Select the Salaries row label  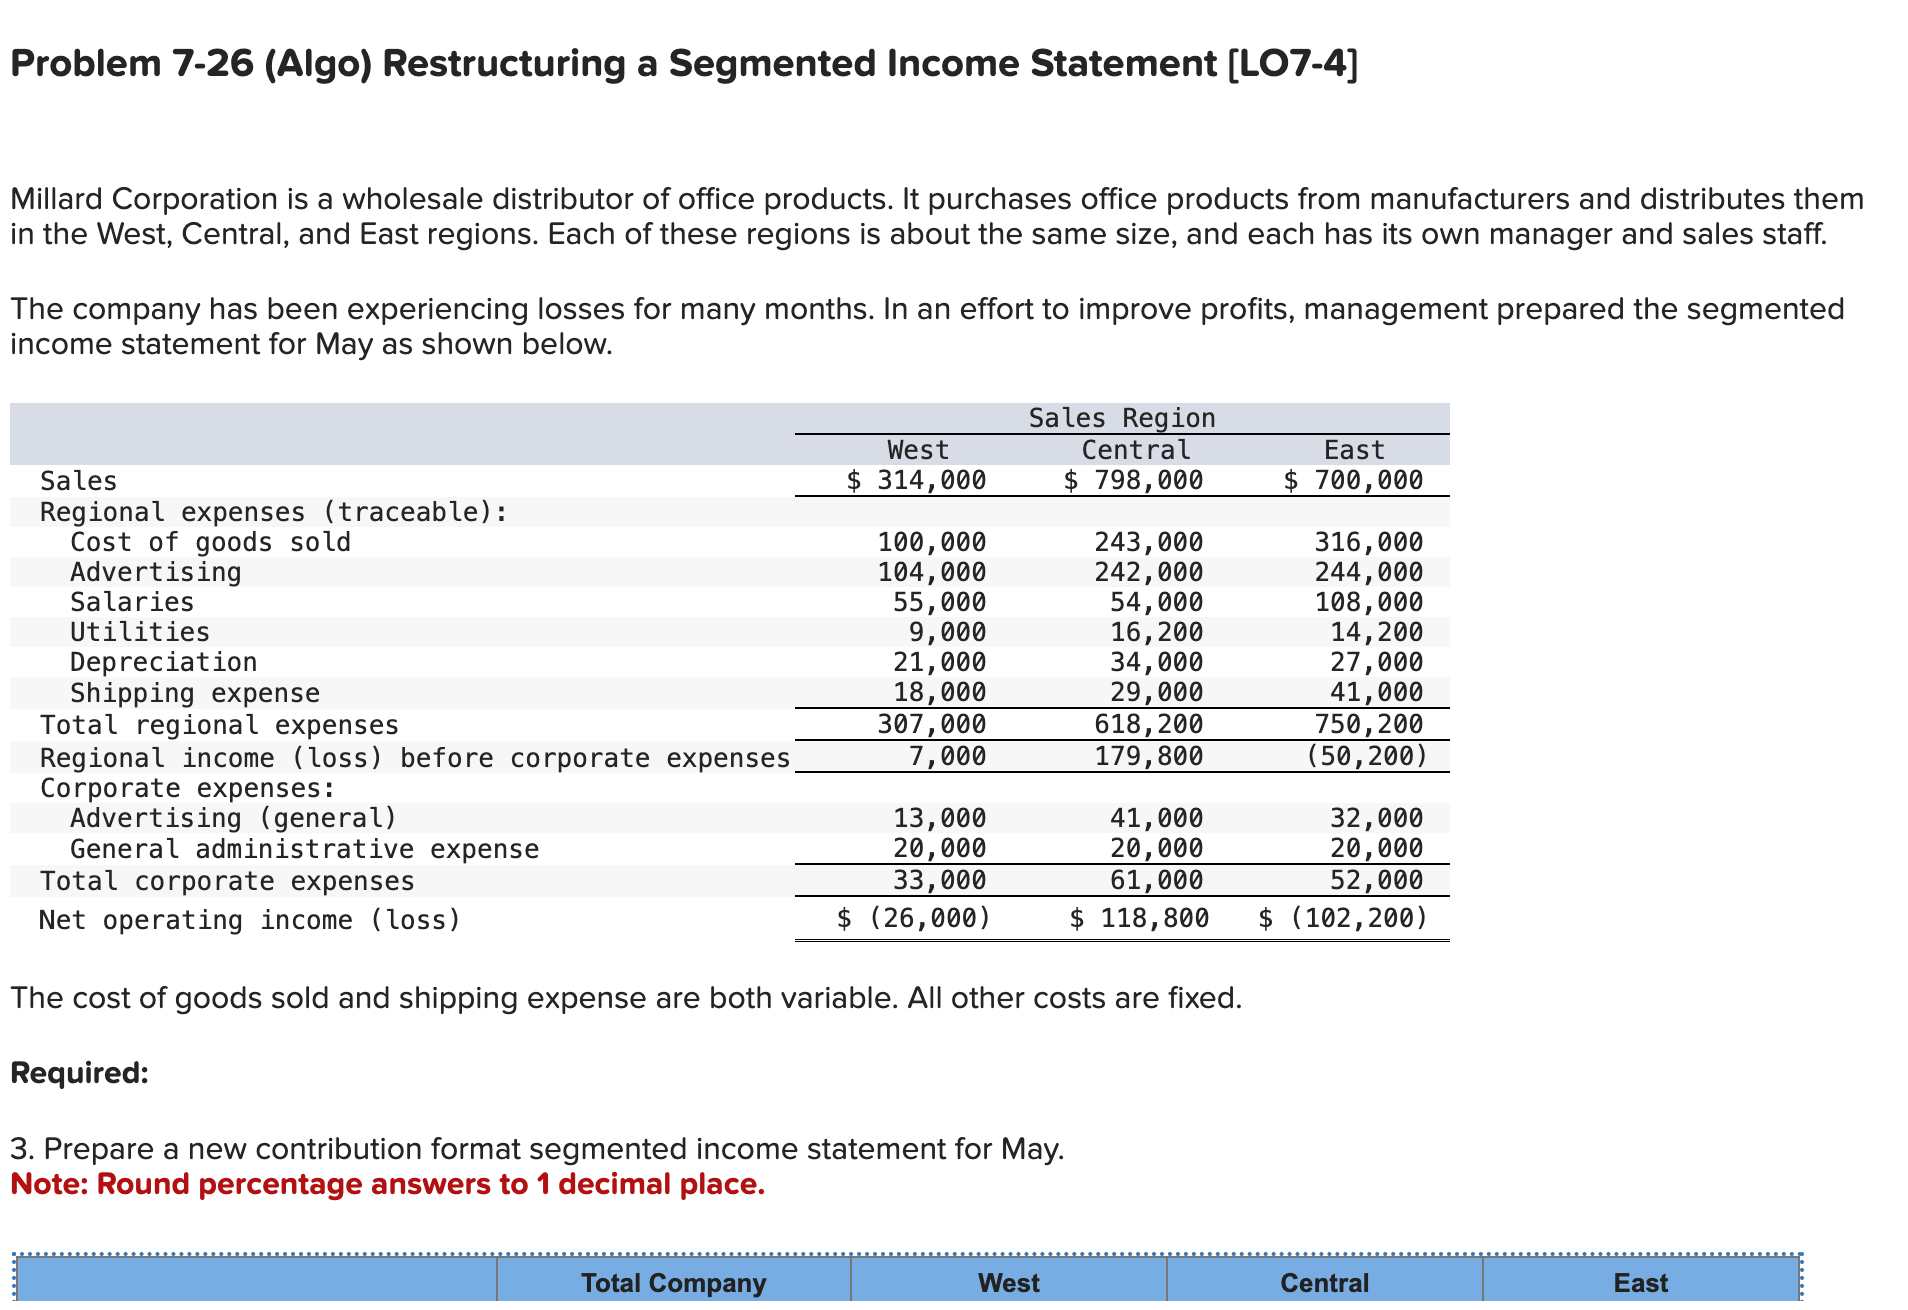pos(131,602)
